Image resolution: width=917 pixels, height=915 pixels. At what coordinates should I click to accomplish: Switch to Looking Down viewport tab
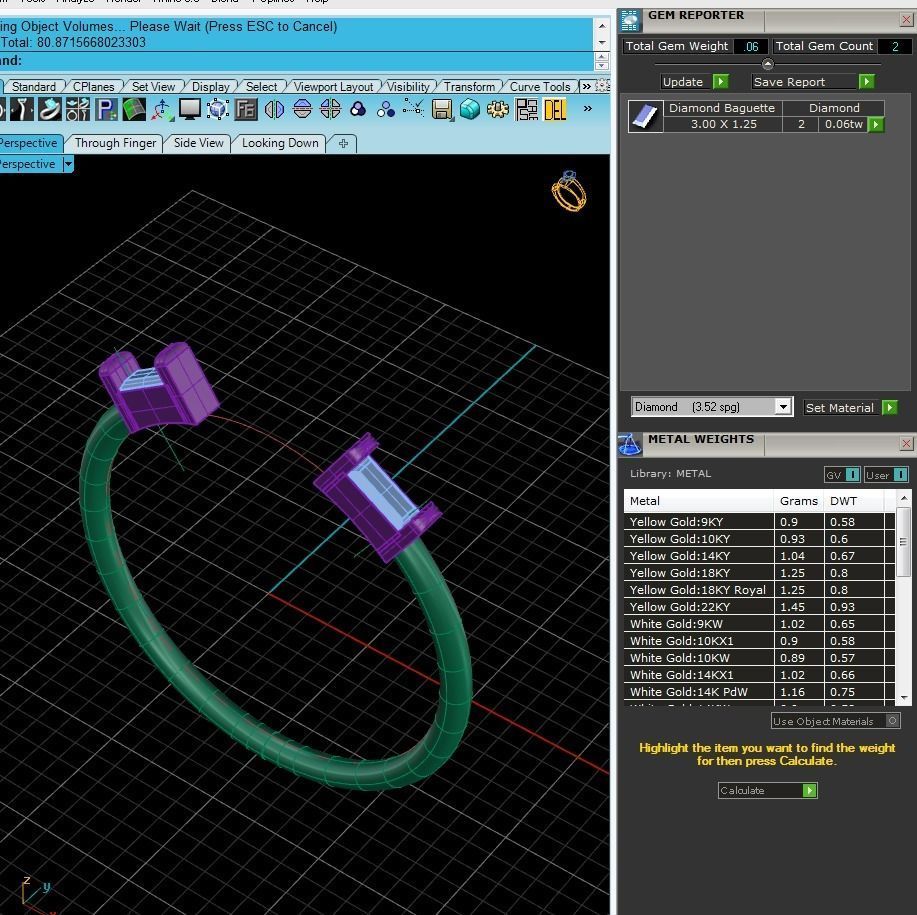pos(280,143)
